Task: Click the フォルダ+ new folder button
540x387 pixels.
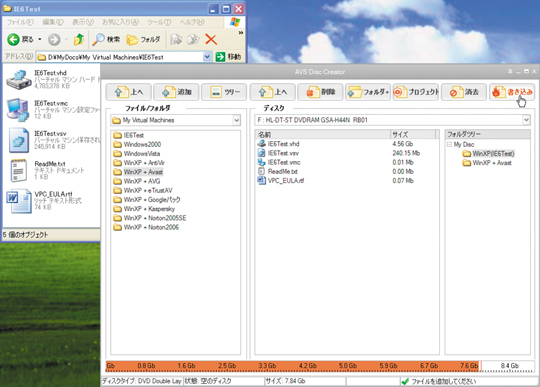Action: (x=368, y=92)
